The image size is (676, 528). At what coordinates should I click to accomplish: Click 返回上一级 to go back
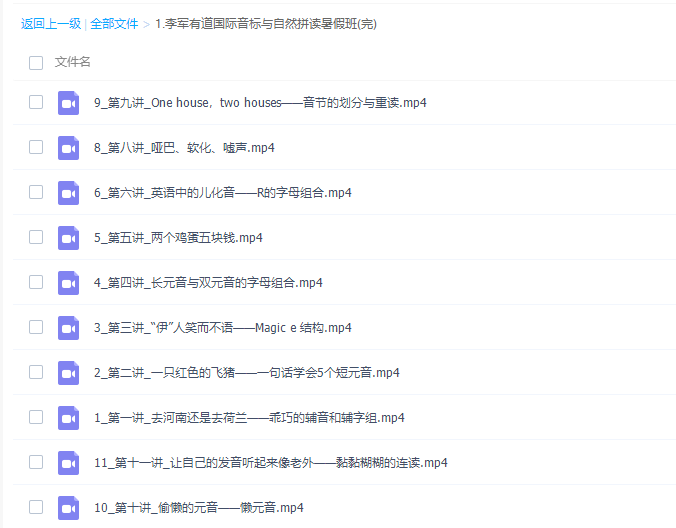pos(50,23)
